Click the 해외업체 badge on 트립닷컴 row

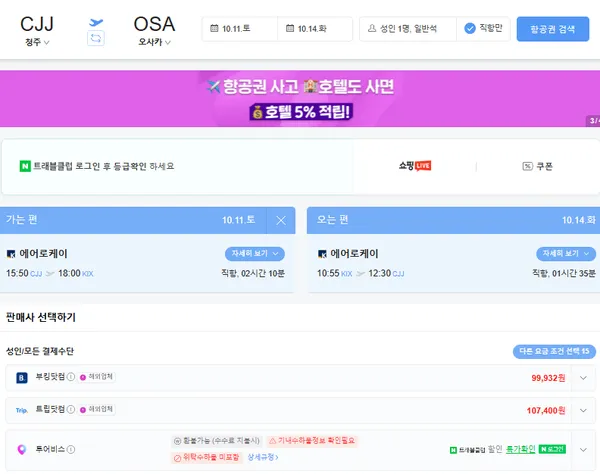(x=96, y=409)
